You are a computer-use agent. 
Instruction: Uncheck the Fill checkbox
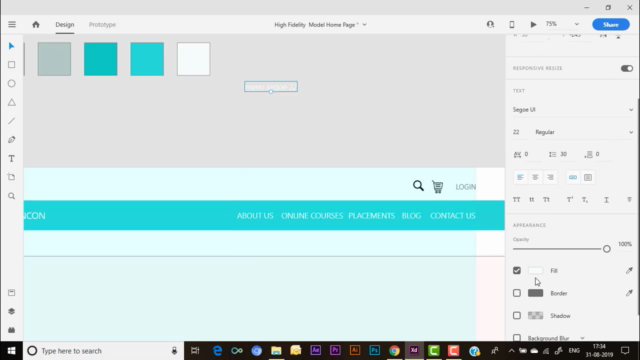517,270
